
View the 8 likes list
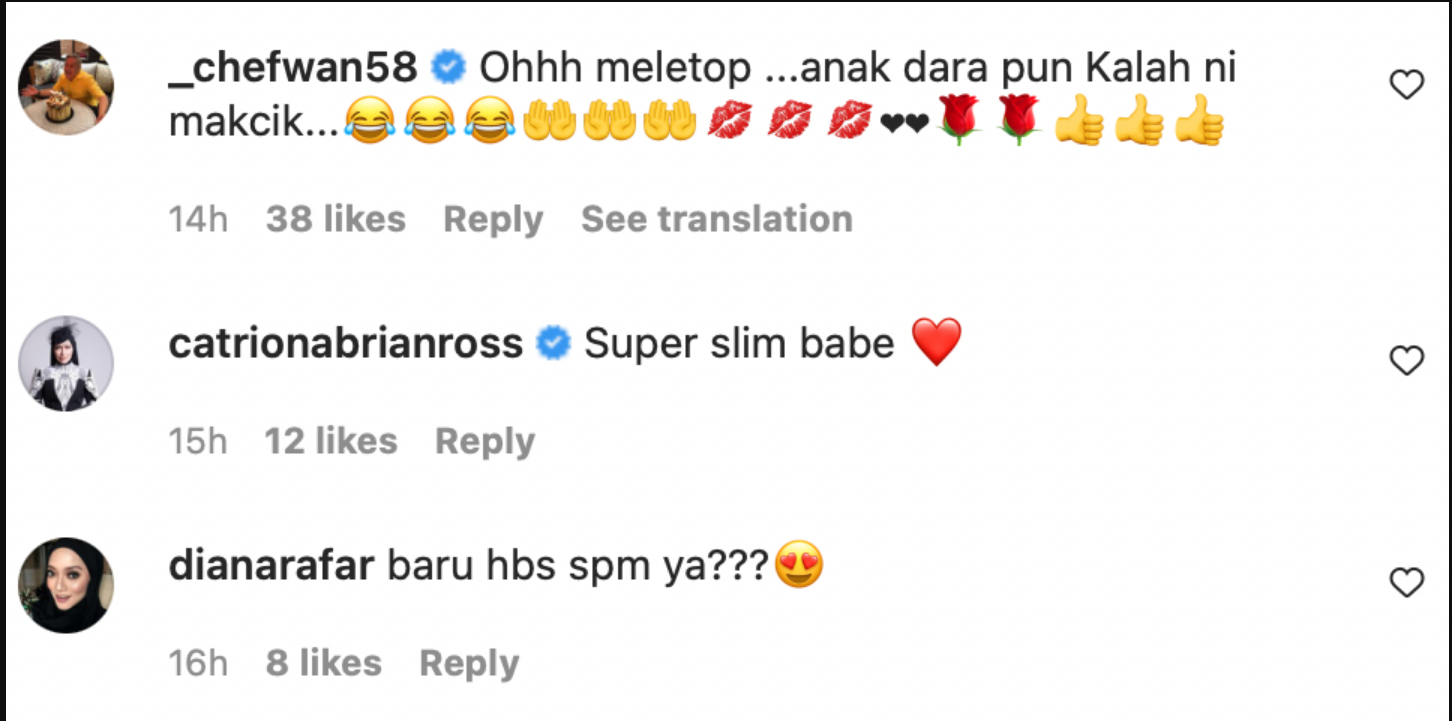pyautogui.click(x=324, y=663)
